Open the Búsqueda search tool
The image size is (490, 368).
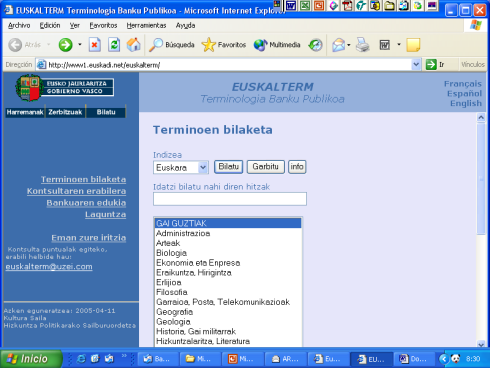point(171,45)
